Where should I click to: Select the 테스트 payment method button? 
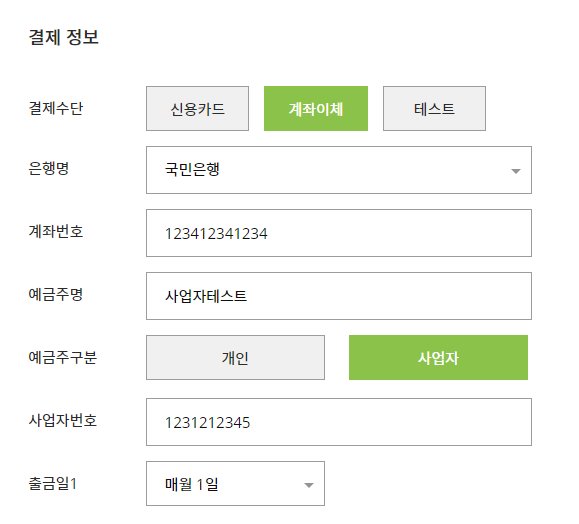434,109
